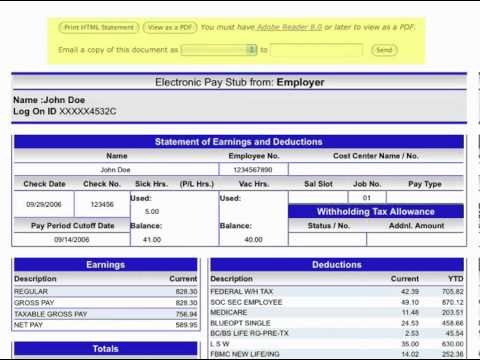The height and width of the screenshot is (360, 480).
Task: Click the Print HTML Statement button
Action: (99, 27)
